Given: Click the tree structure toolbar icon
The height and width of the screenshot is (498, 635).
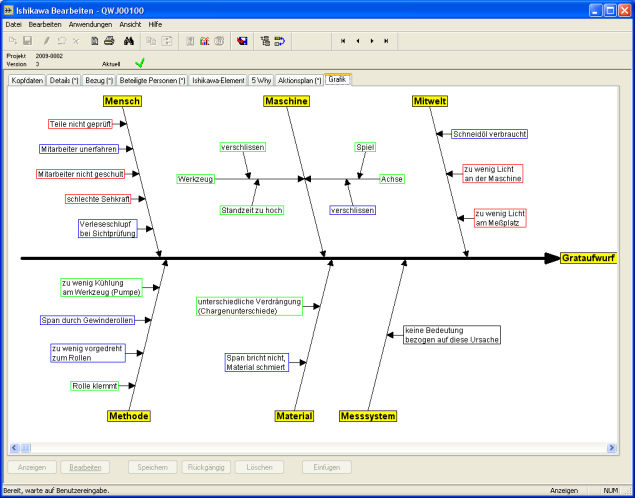Looking at the screenshot, I should 265,41.
